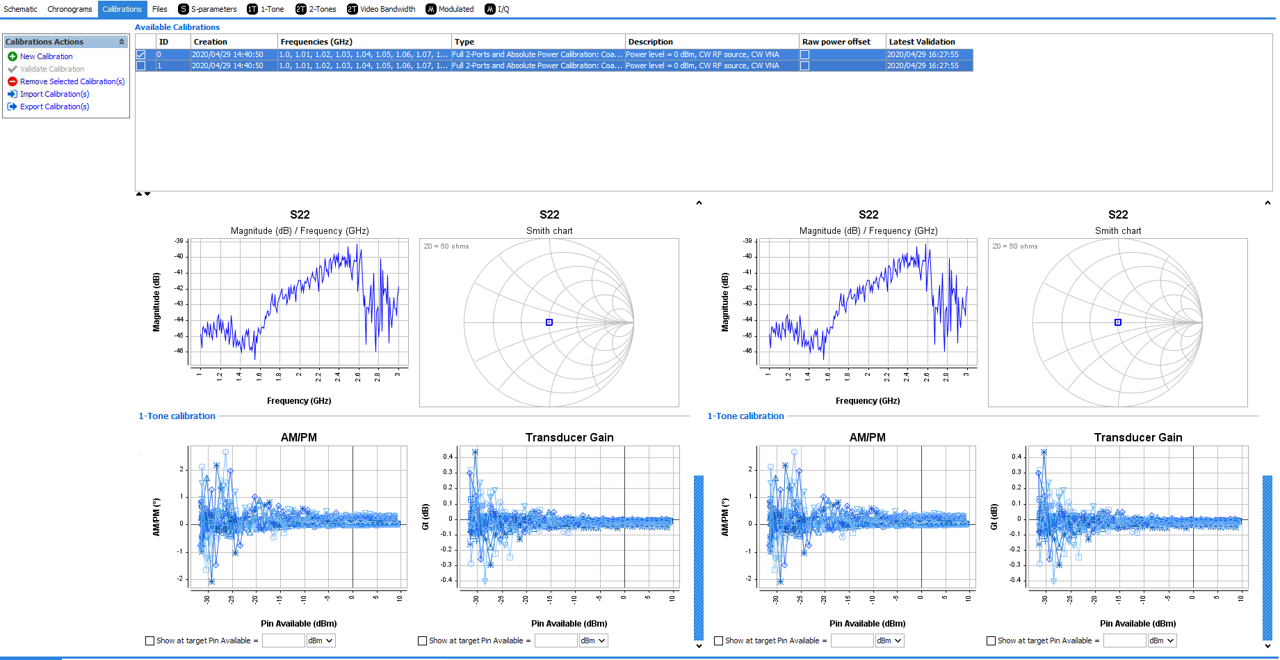
Task: Tick 'Show at target Pin Available' under left AM/PM chart
Action: click(x=150, y=641)
